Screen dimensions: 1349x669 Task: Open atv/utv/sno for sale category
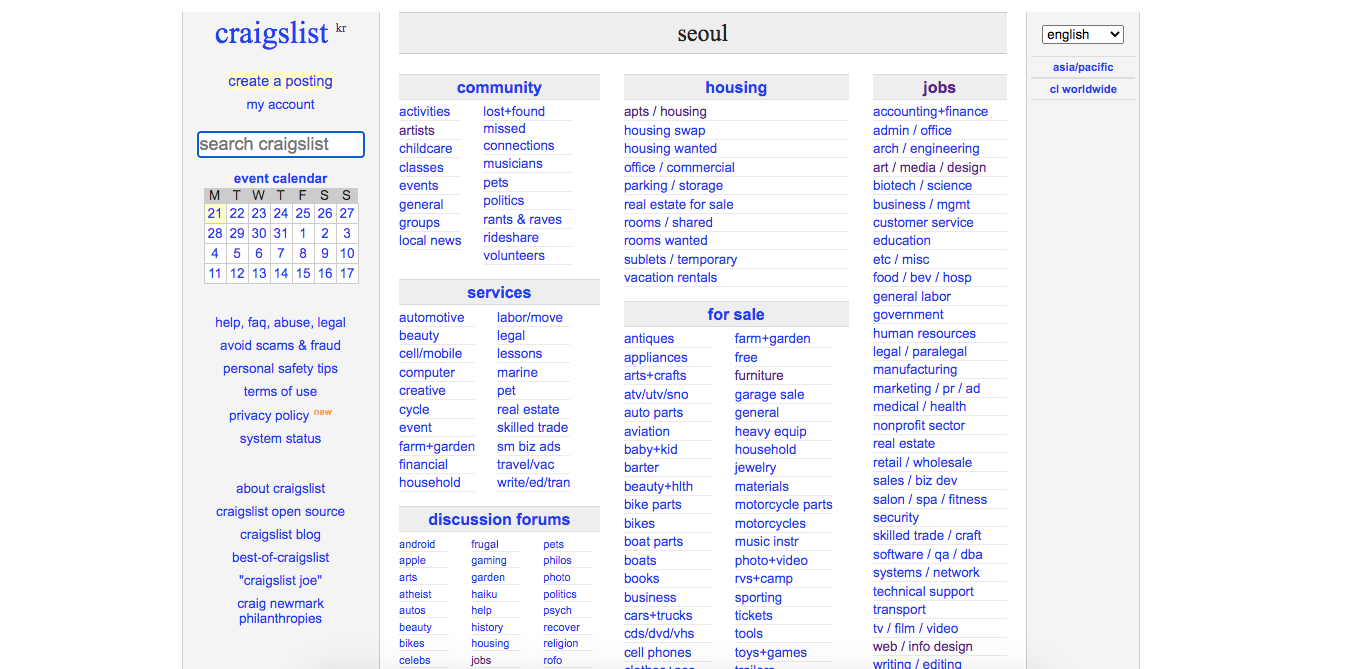(x=656, y=394)
